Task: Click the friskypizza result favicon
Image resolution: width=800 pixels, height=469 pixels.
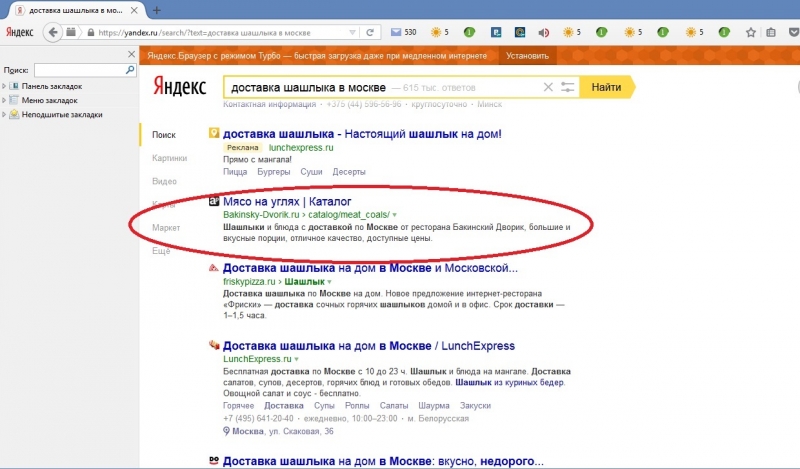Action: [x=214, y=268]
